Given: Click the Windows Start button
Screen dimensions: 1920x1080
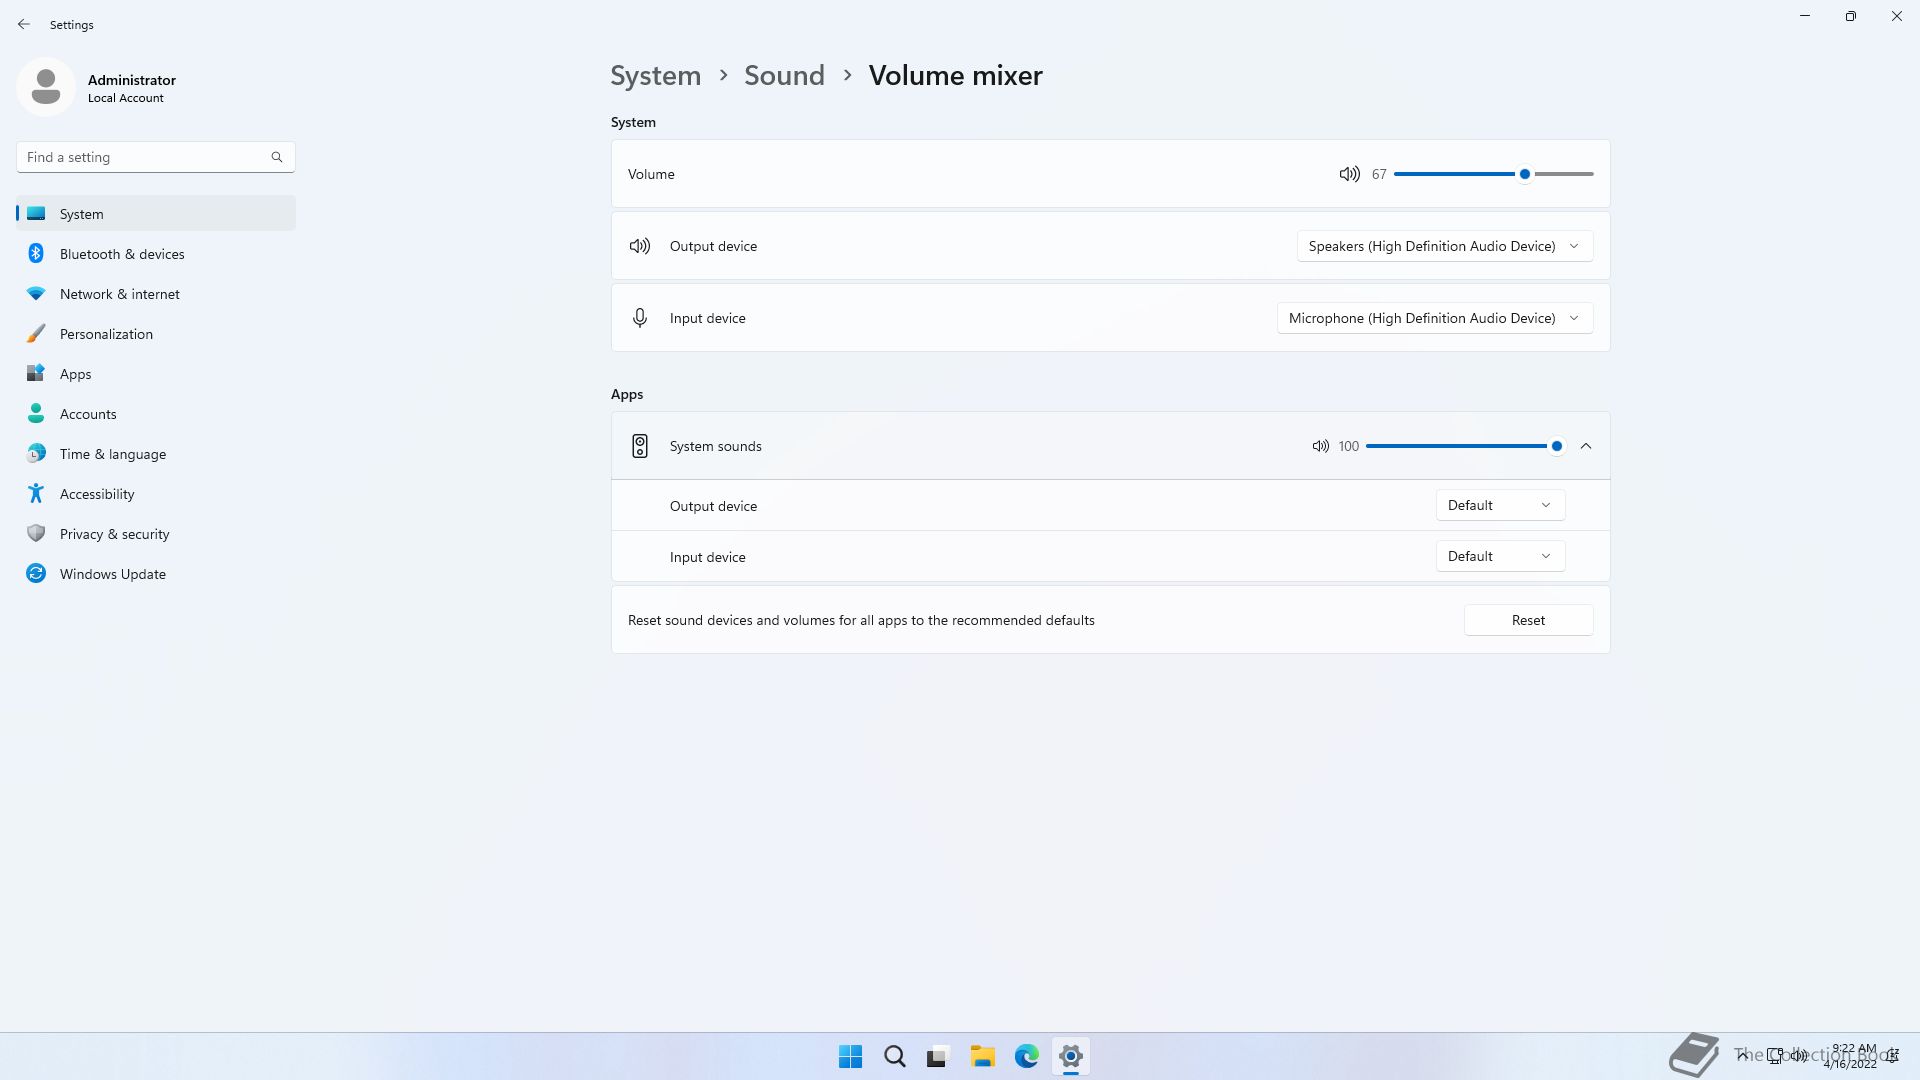Looking at the screenshot, I should (x=850, y=1056).
